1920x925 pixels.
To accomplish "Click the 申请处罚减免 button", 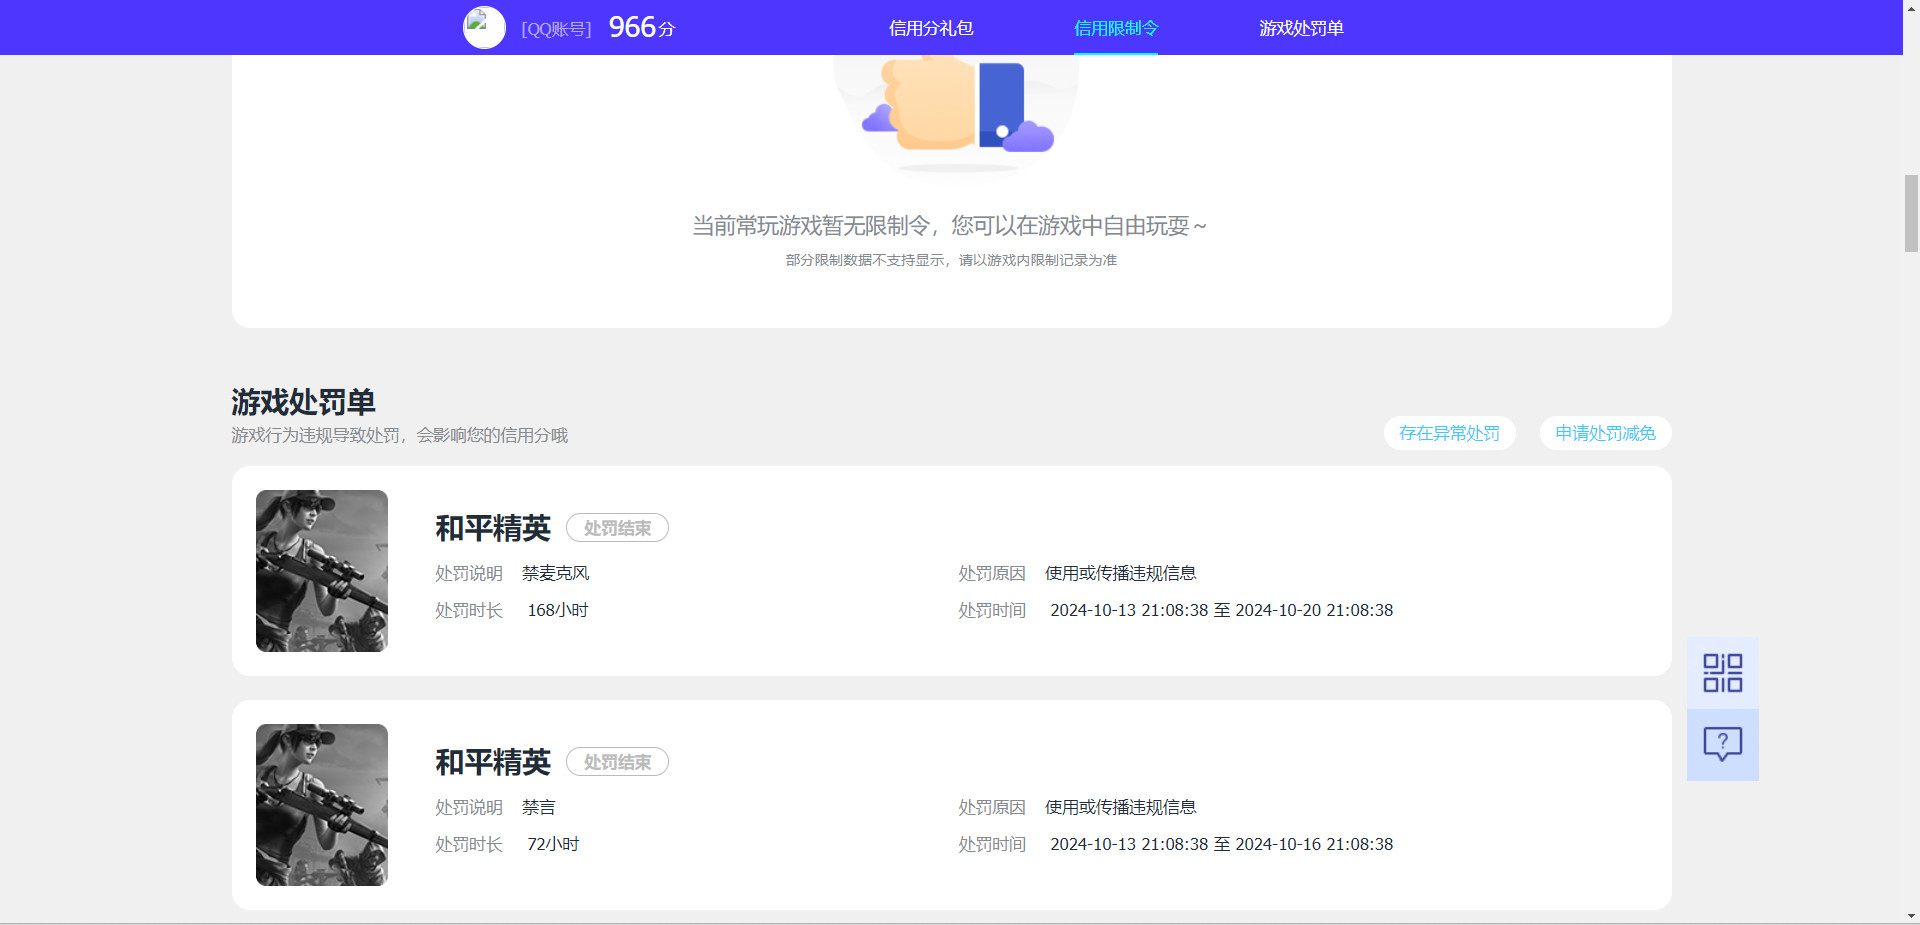I will coord(1605,433).
